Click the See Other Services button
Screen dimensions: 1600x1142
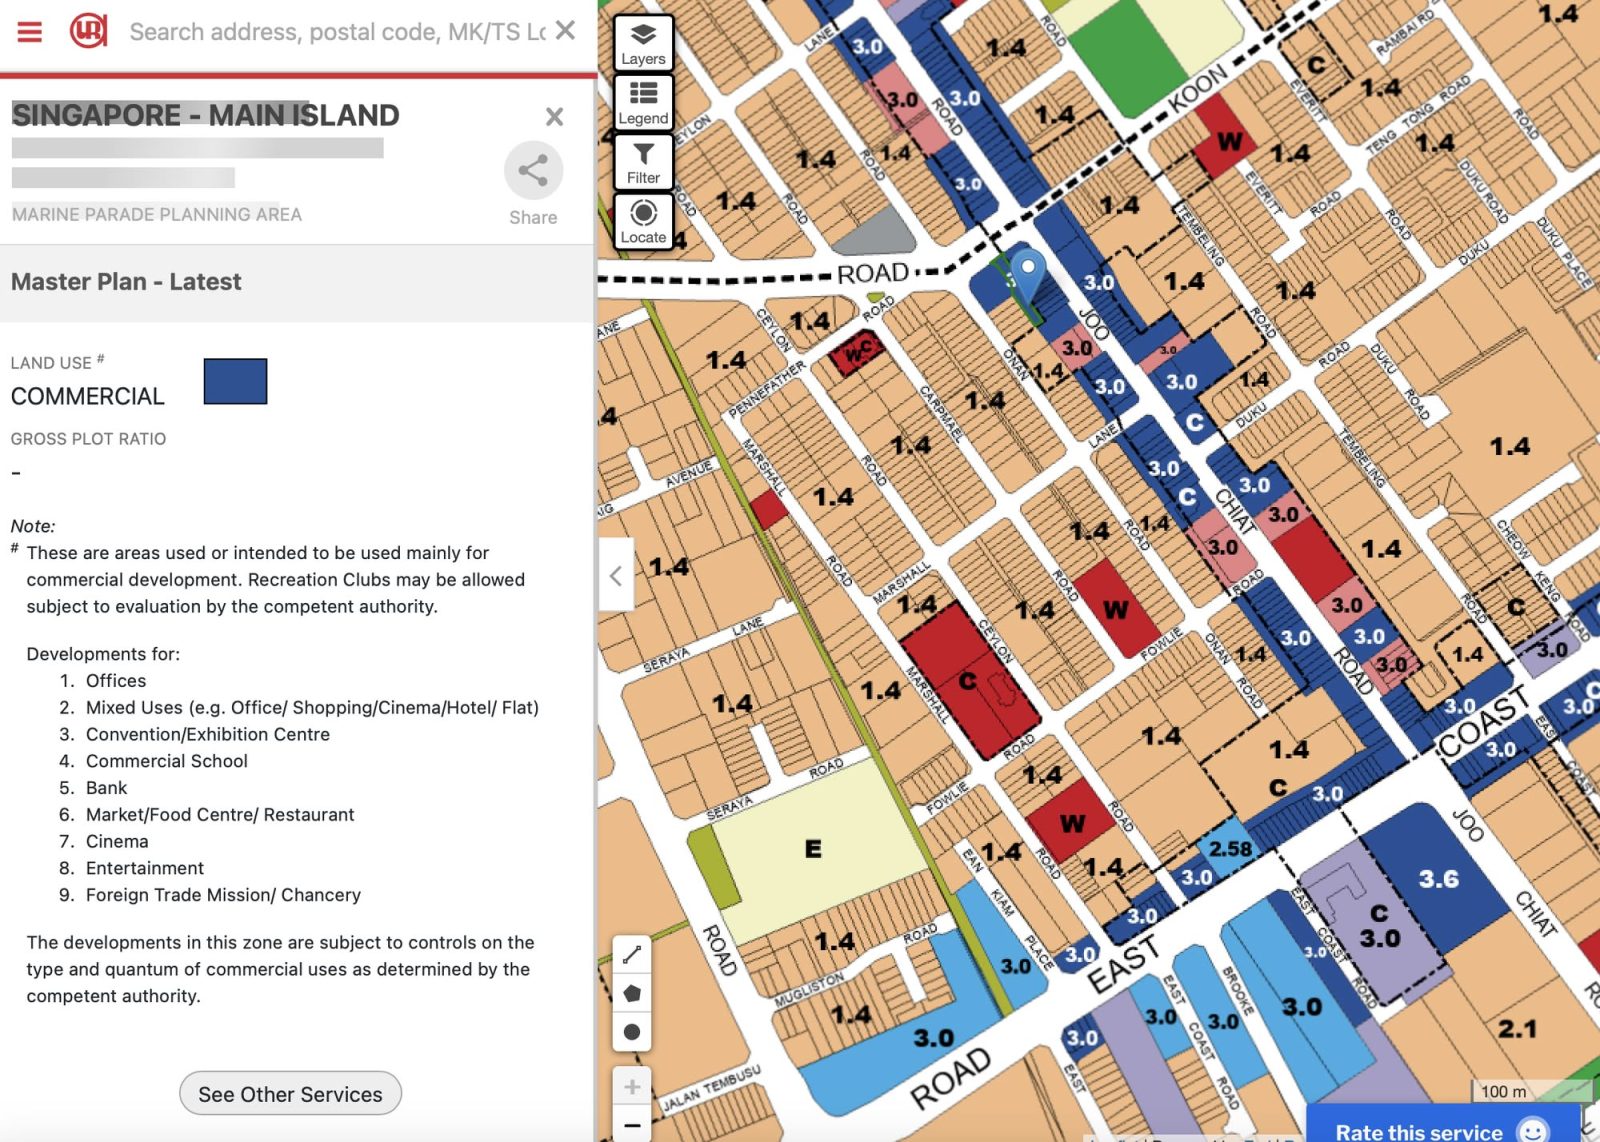290,1094
